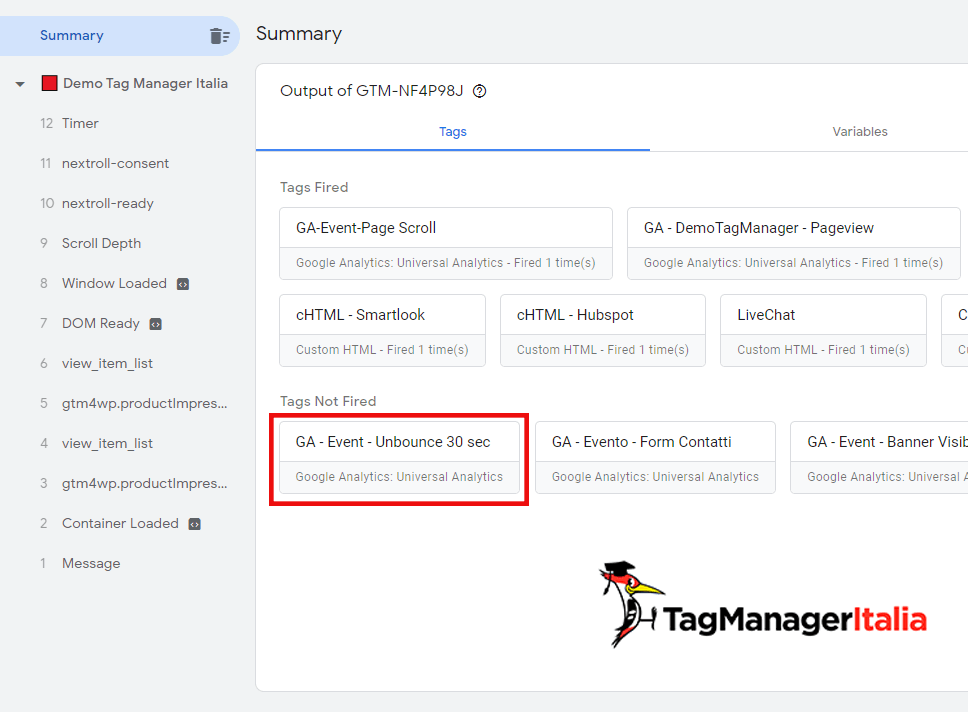The height and width of the screenshot is (712, 968).
Task: Open GA - Event - Unbounce 30 sec tag
Action: tap(399, 458)
